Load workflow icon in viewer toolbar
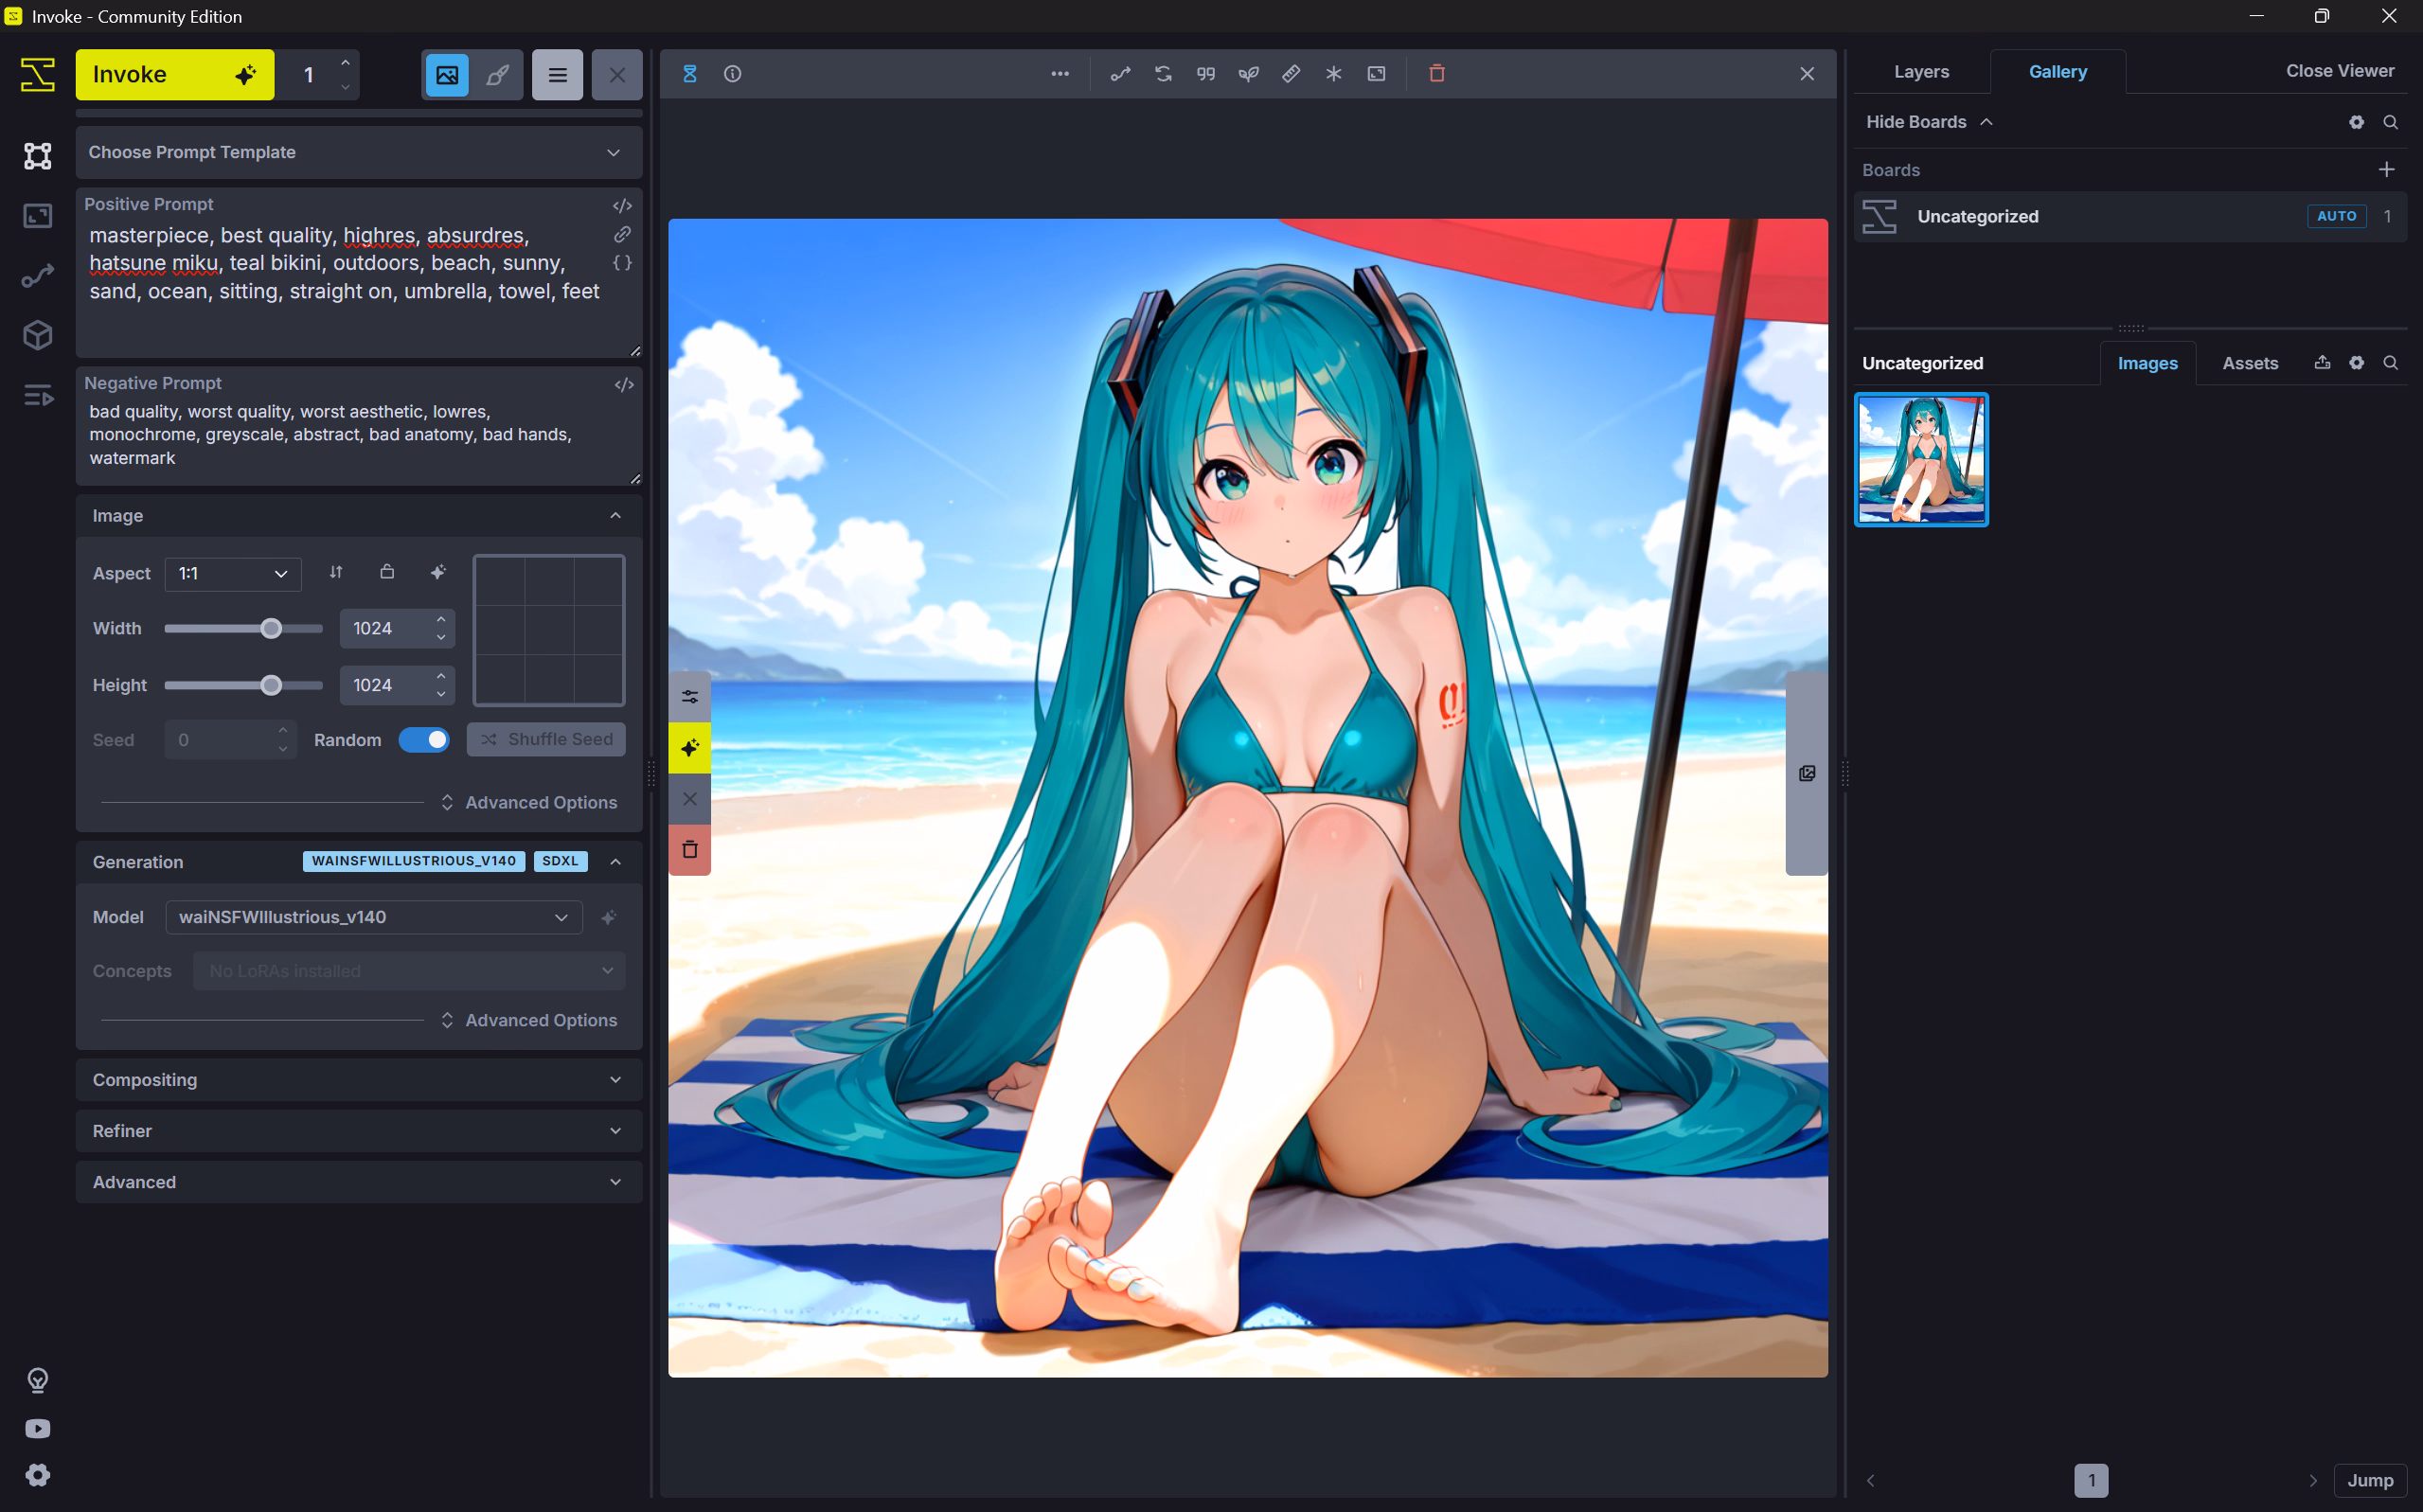 pos(1120,74)
